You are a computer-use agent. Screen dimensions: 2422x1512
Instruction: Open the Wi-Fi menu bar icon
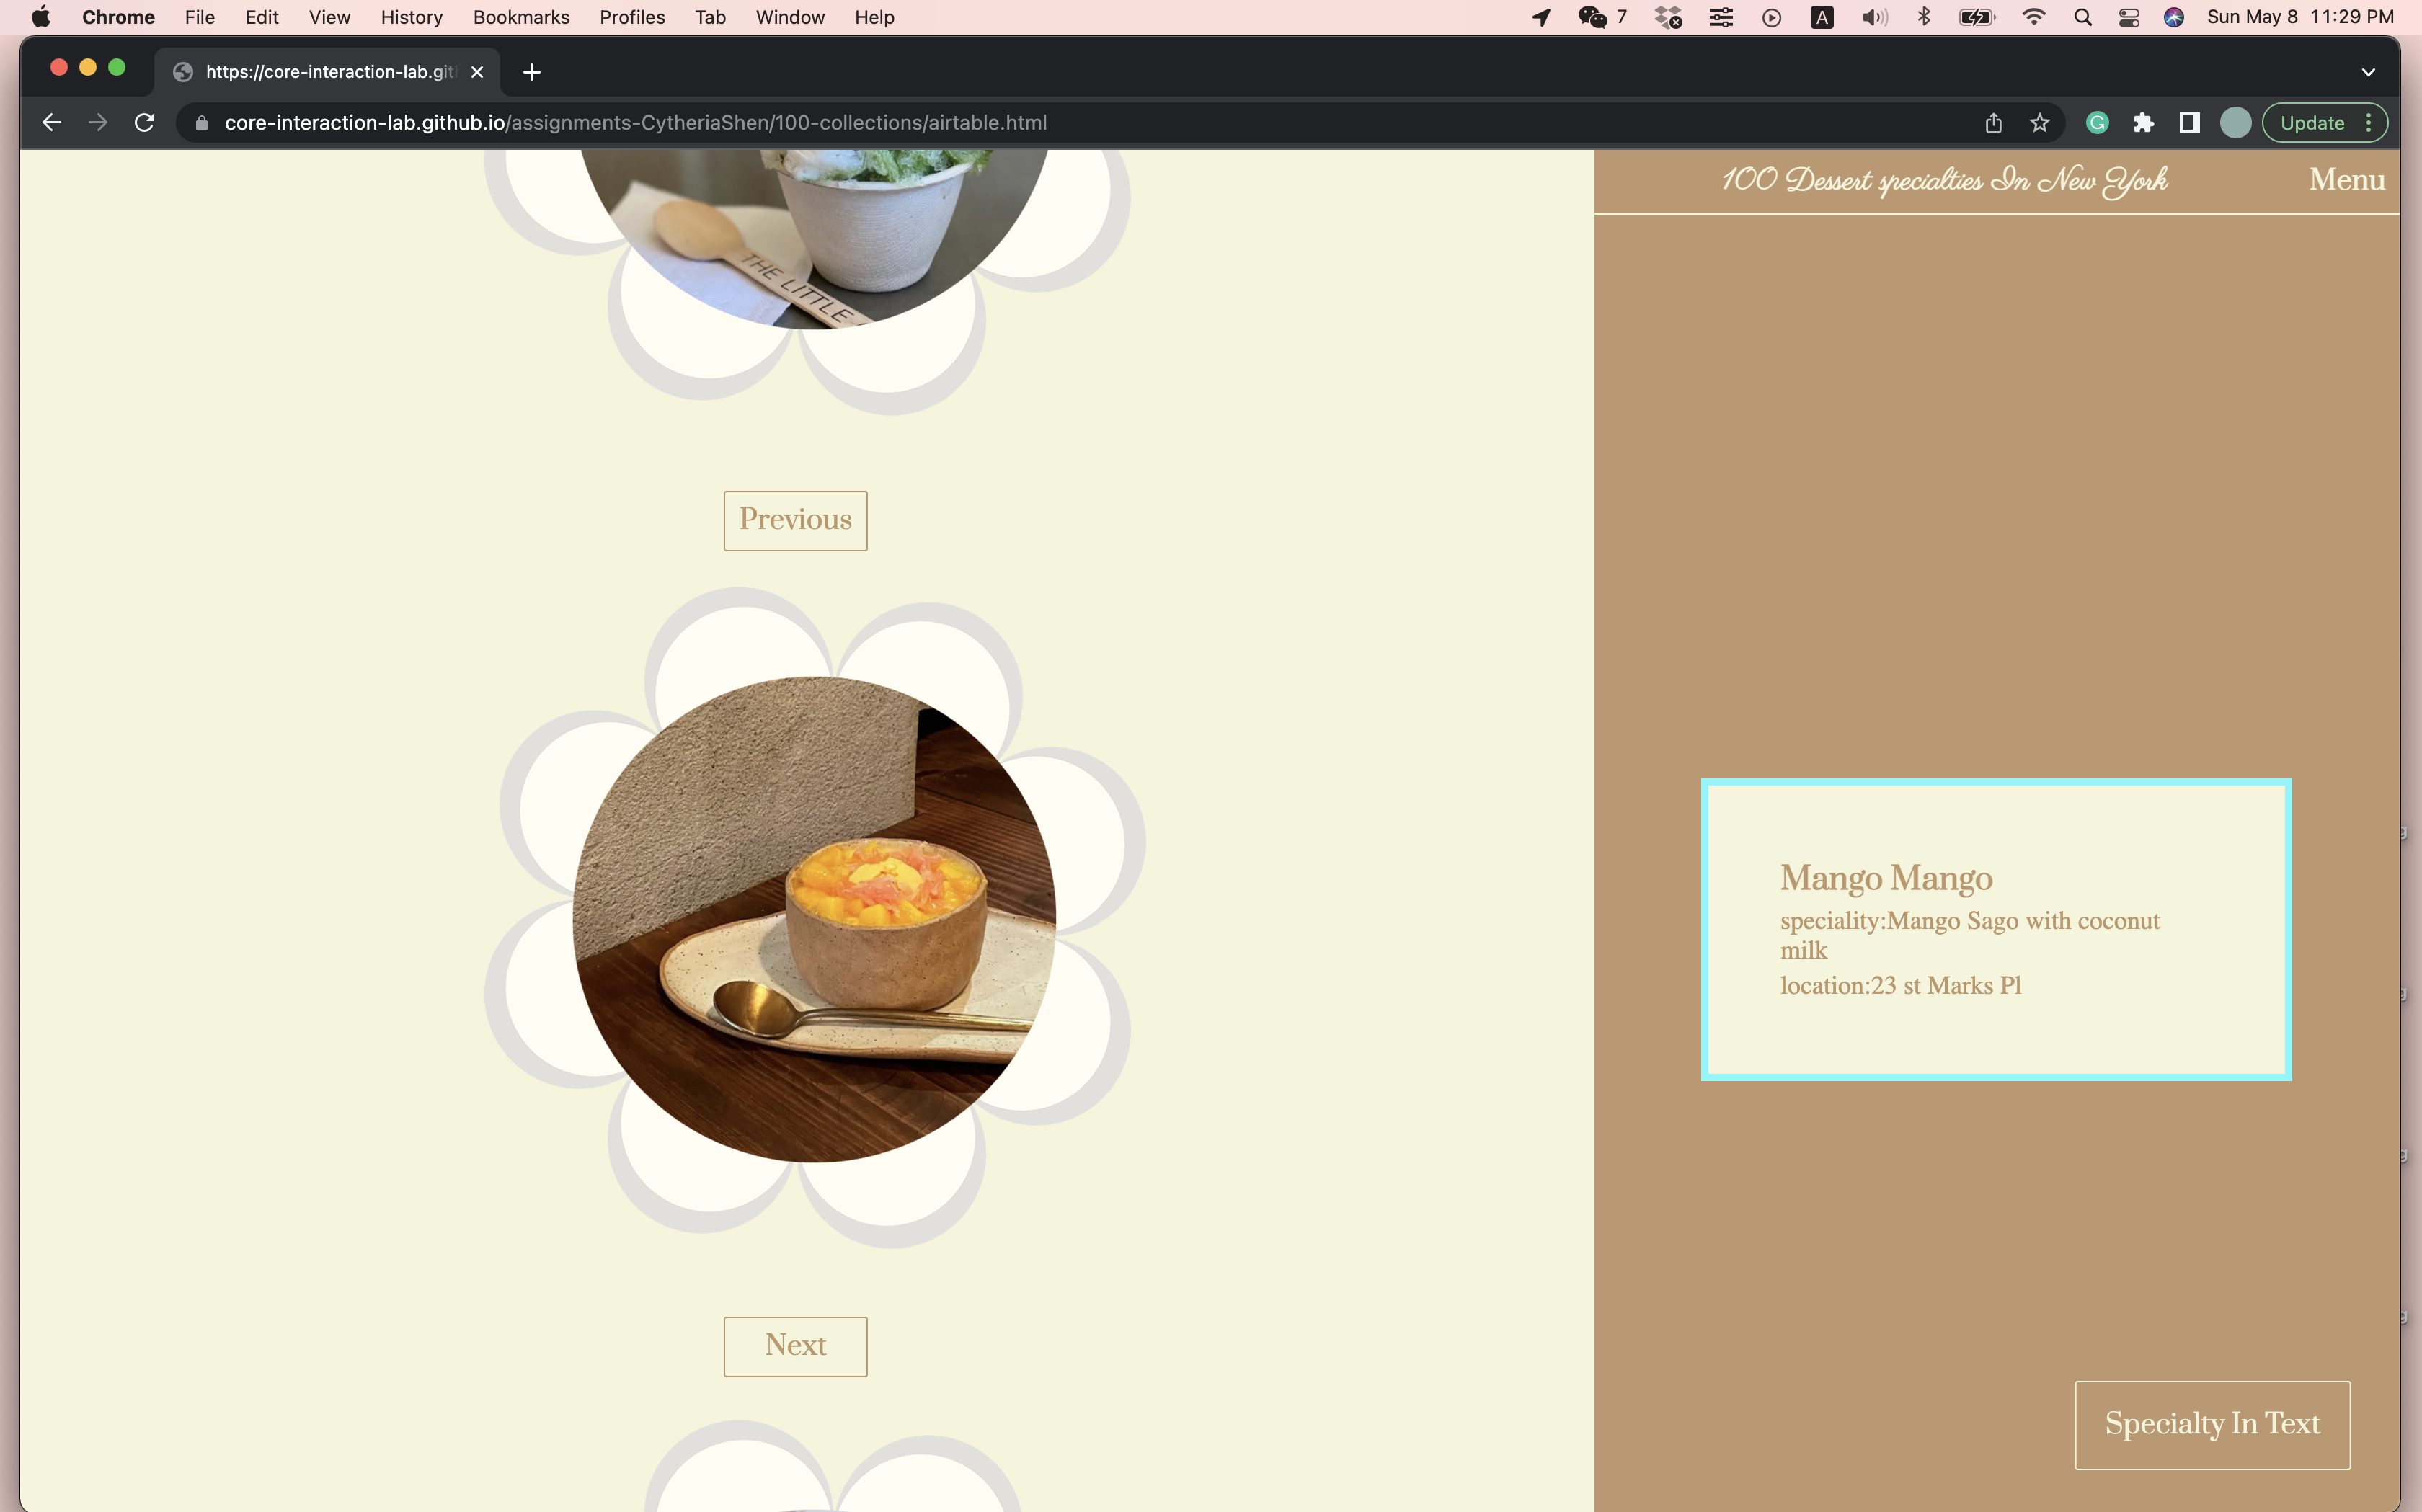tap(2033, 17)
